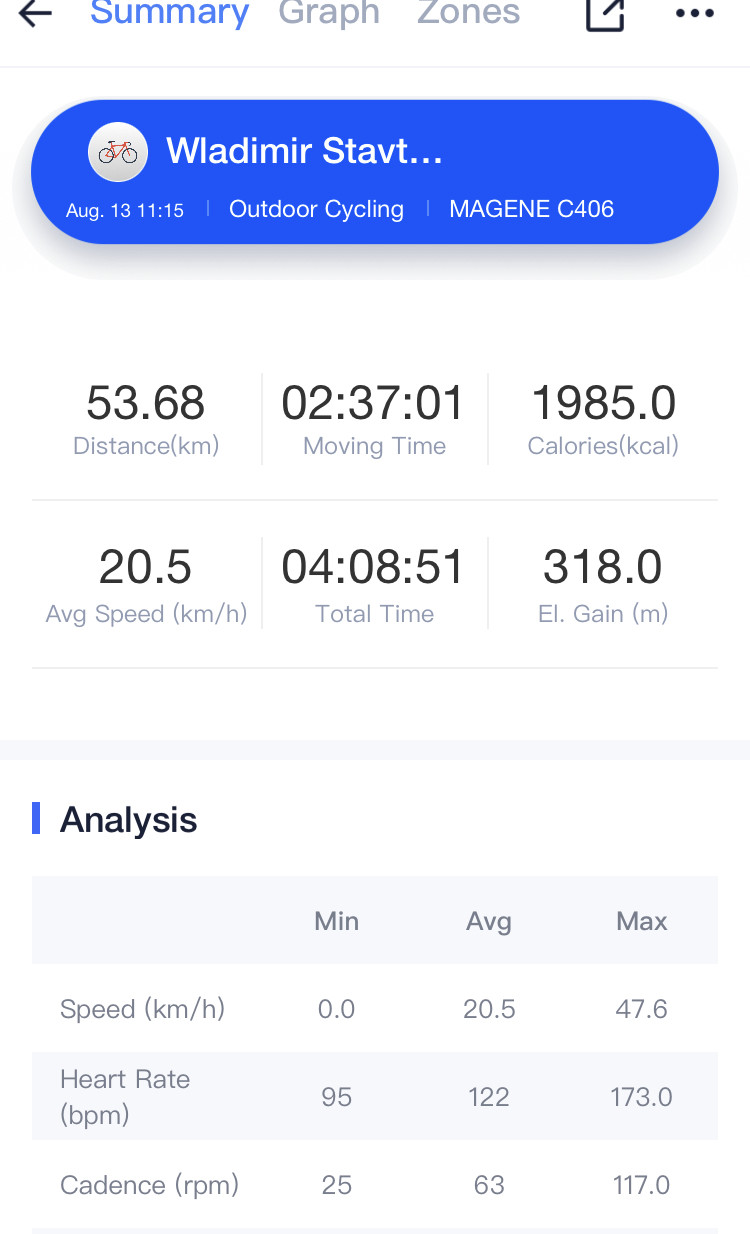Select the 02:37:01 Moving Time stat
The width and height of the screenshot is (750, 1234).
(374, 419)
